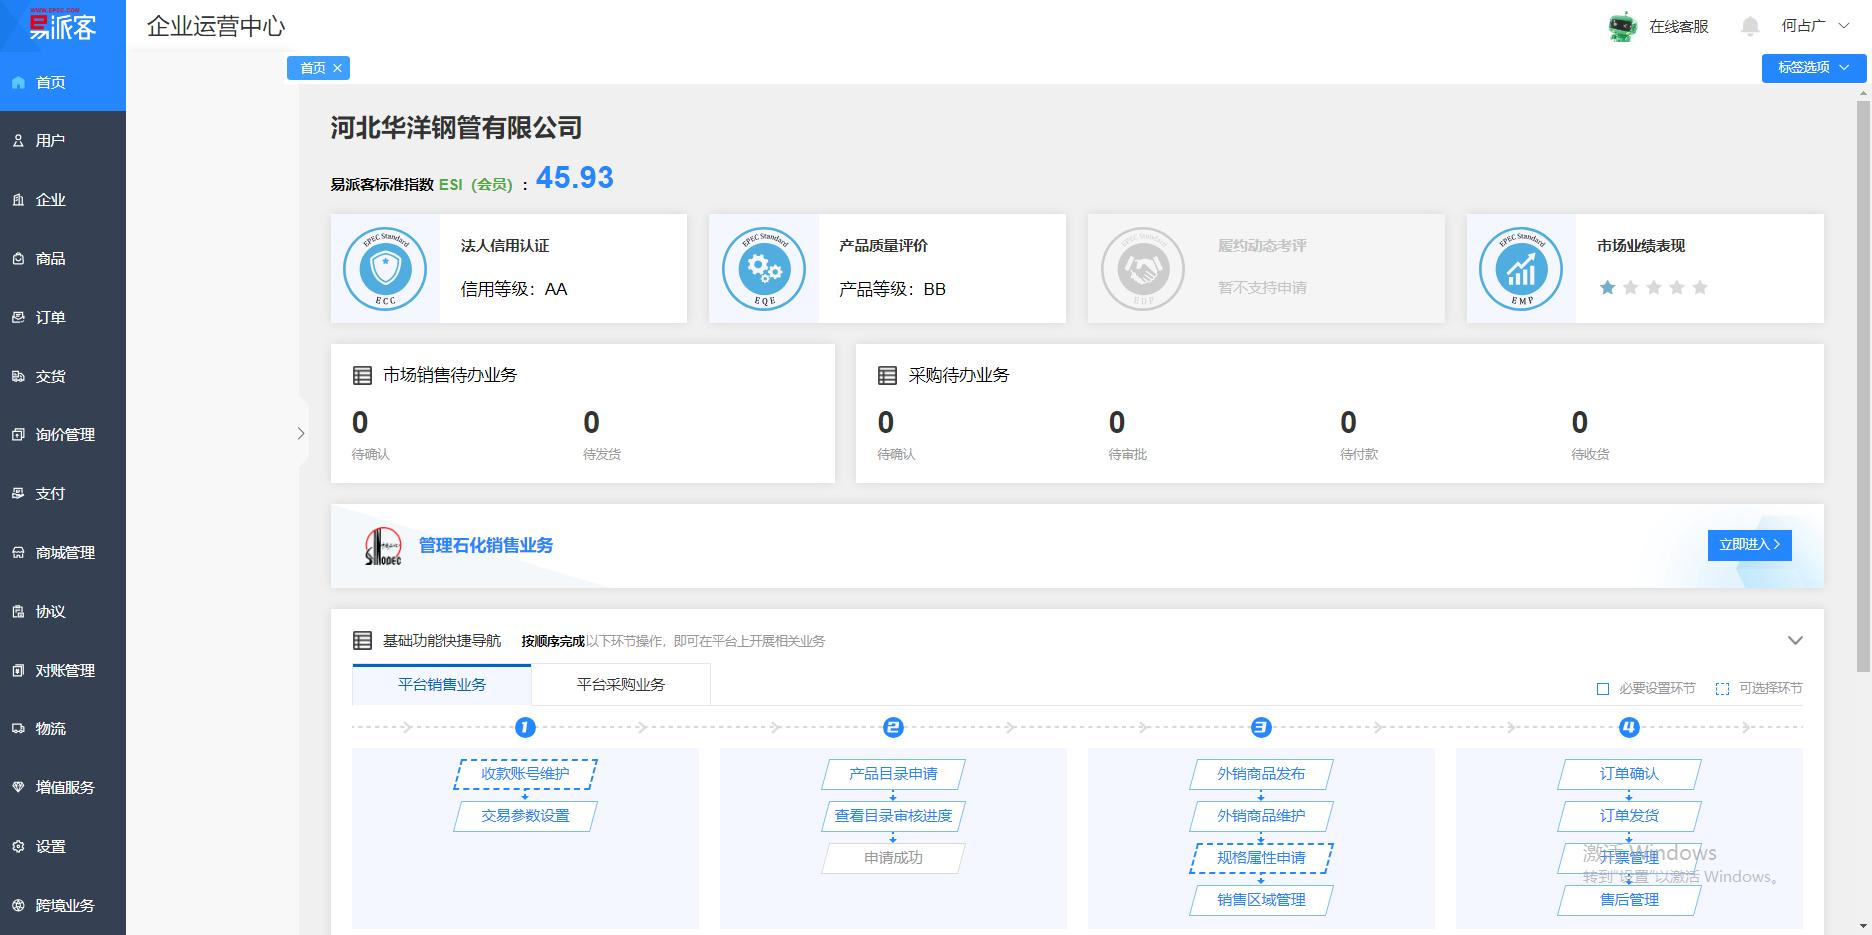This screenshot has width=1872, height=935.
Task: Open 管理石化销售业务 link
Action: click(x=486, y=546)
